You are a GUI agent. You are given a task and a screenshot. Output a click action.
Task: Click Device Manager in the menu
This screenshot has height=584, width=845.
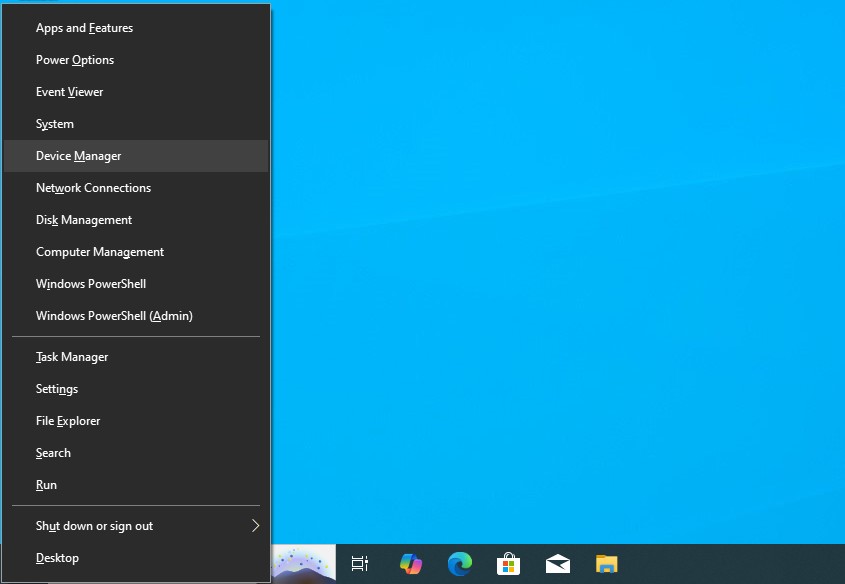(x=136, y=156)
